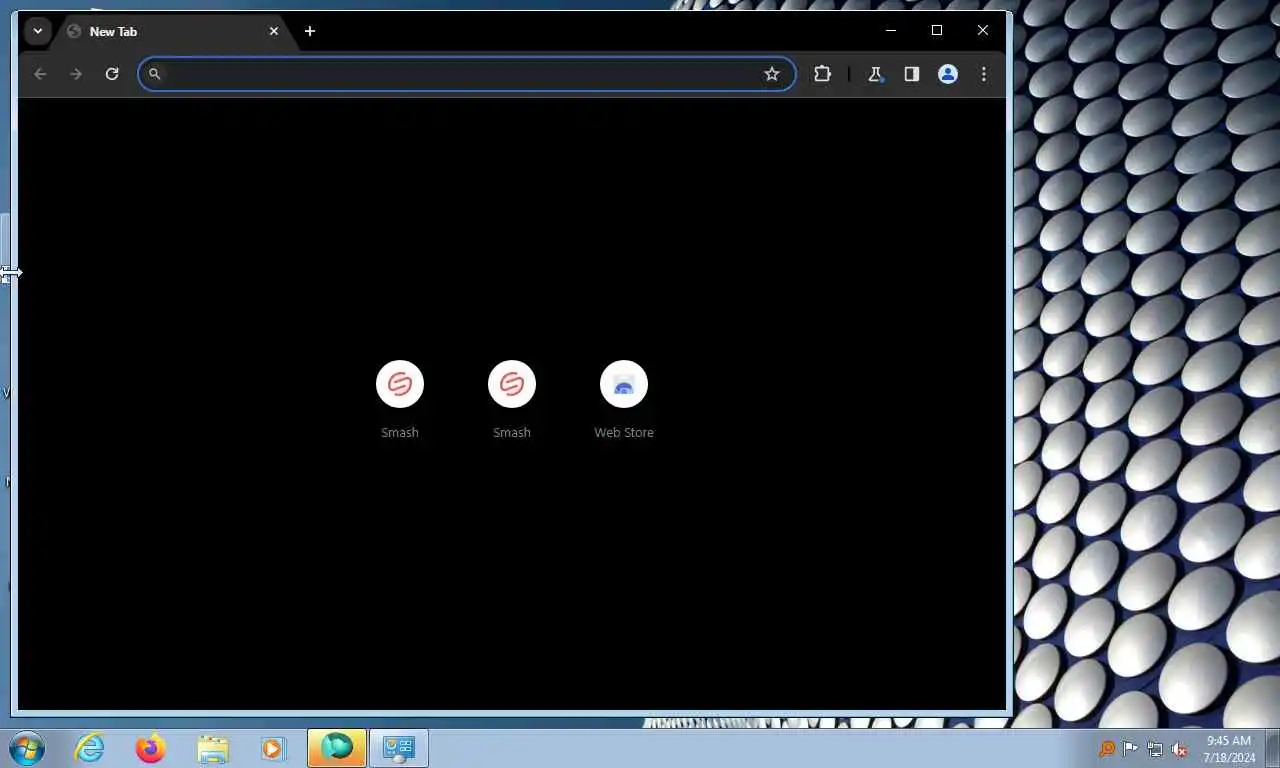The height and width of the screenshot is (768, 1280).
Task: Go forward using the forward arrow
Action: 76,74
